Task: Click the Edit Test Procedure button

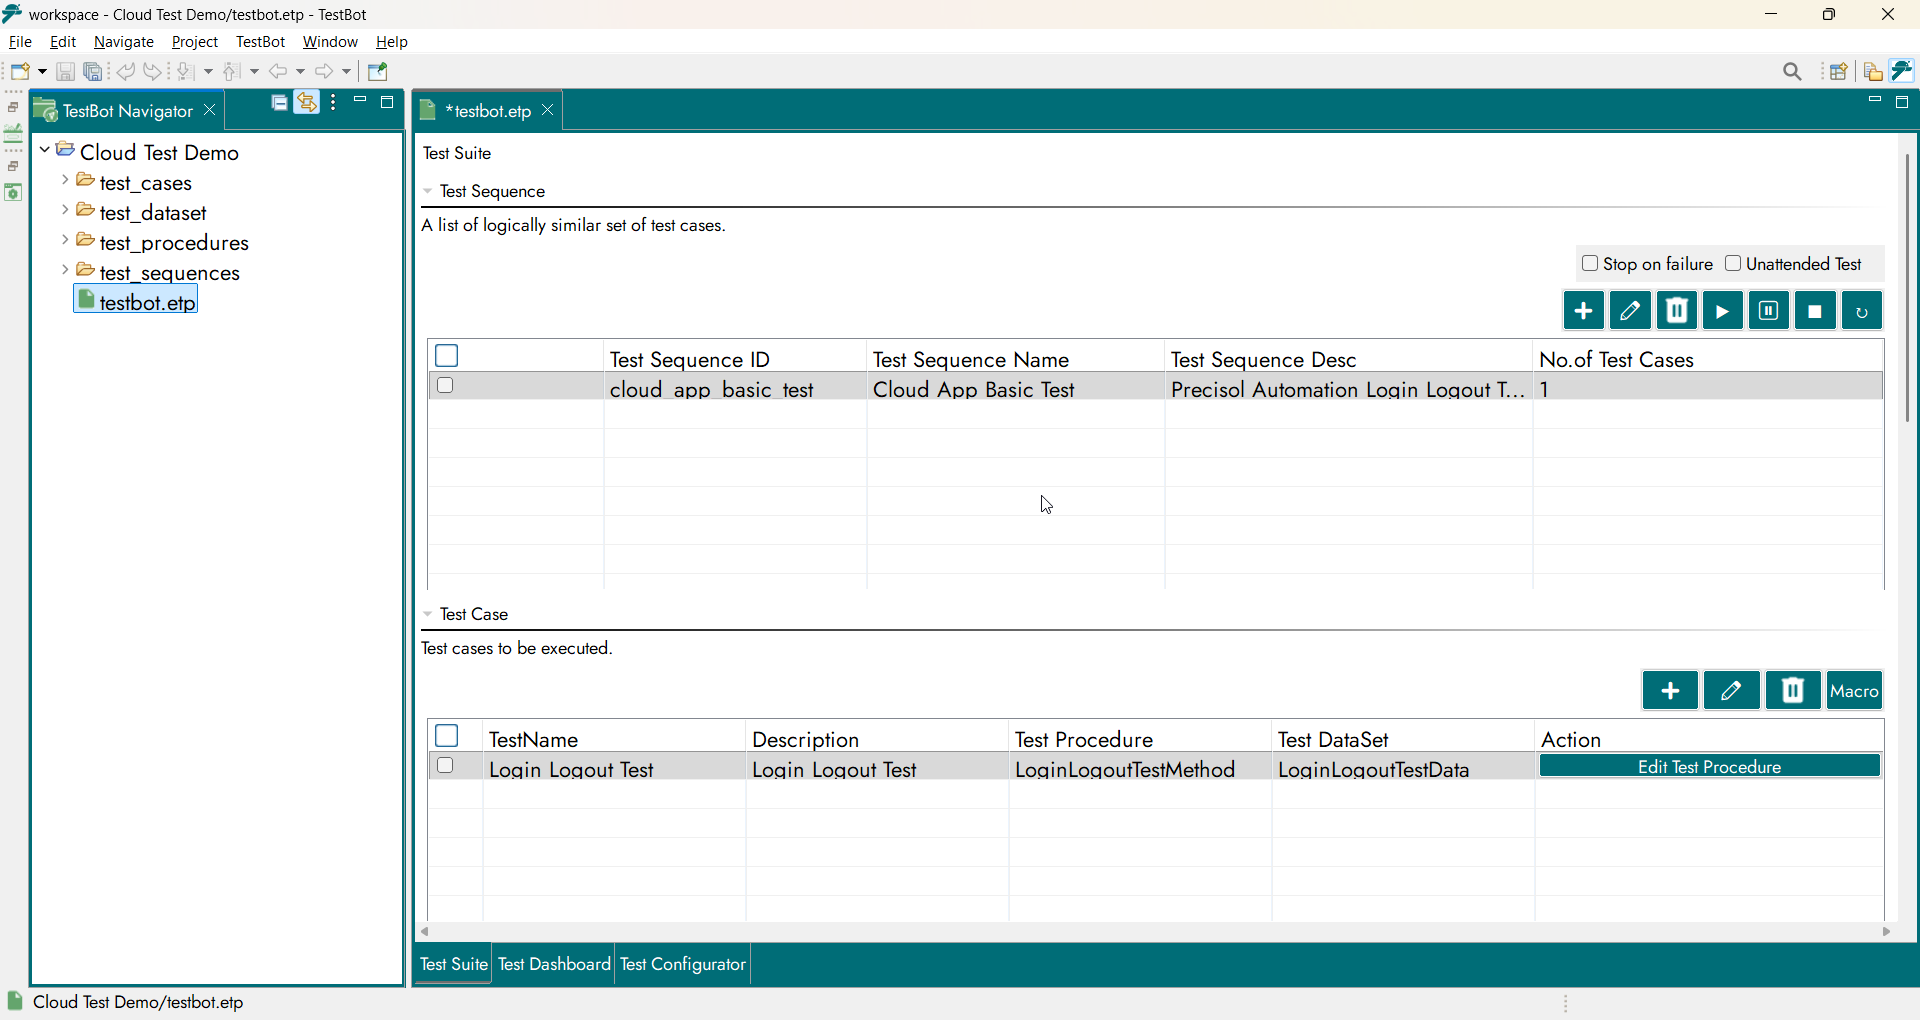Action: 1709,767
